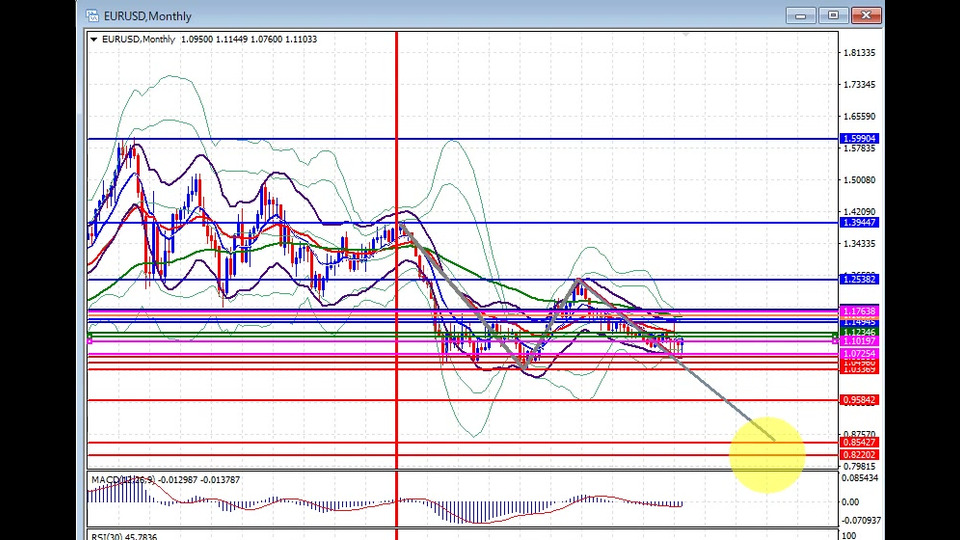960x540 pixels.
Task: Maximize the EURUSD chart window
Action: coord(832,15)
